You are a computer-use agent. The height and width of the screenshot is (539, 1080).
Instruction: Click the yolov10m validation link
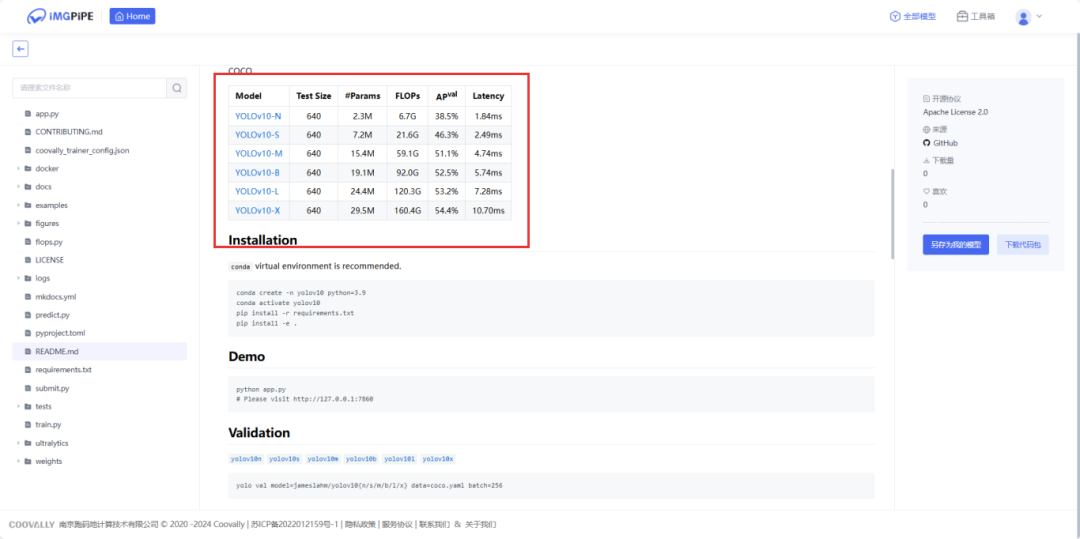pos(323,459)
